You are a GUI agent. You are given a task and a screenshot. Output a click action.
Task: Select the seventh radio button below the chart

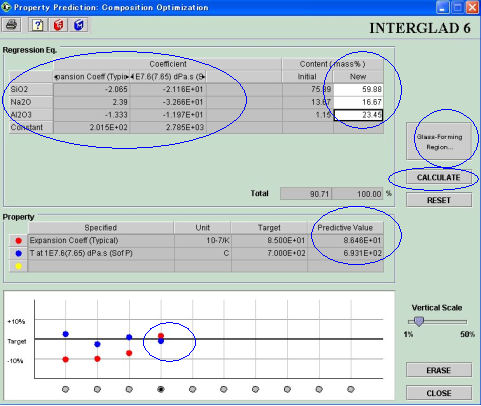pos(255,389)
